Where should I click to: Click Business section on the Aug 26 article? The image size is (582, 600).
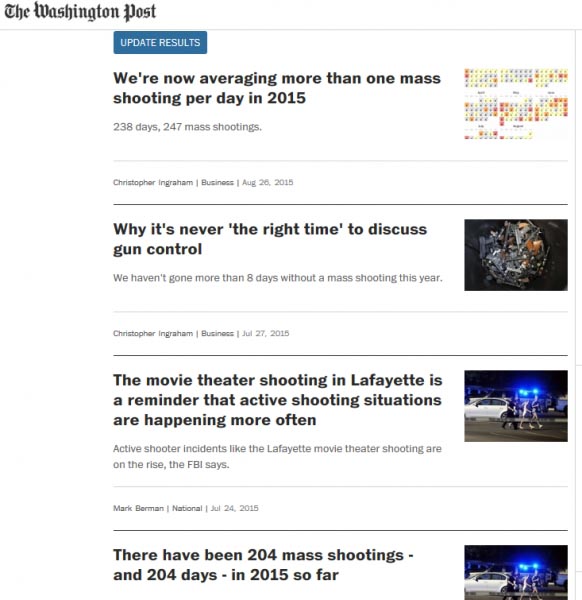click(217, 183)
